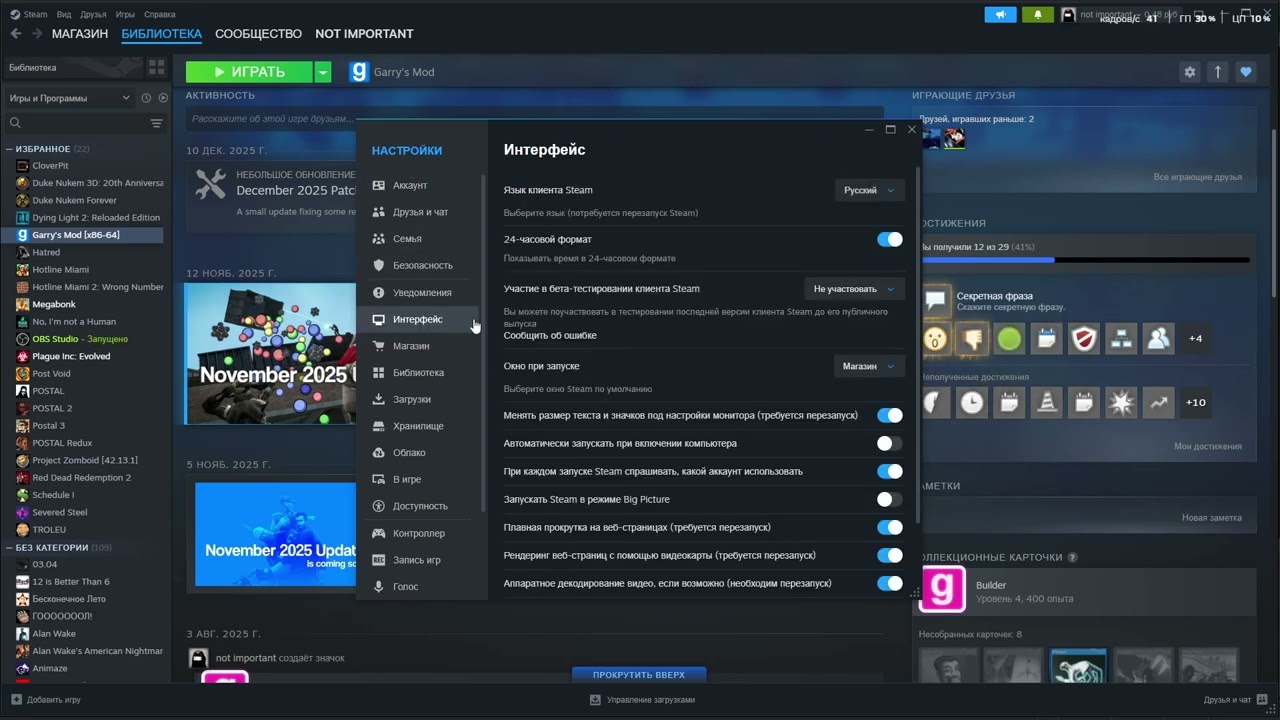Enable auto-start on computer boot
The height and width of the screenshot is (720, 1280).
[x=889, y=443]
